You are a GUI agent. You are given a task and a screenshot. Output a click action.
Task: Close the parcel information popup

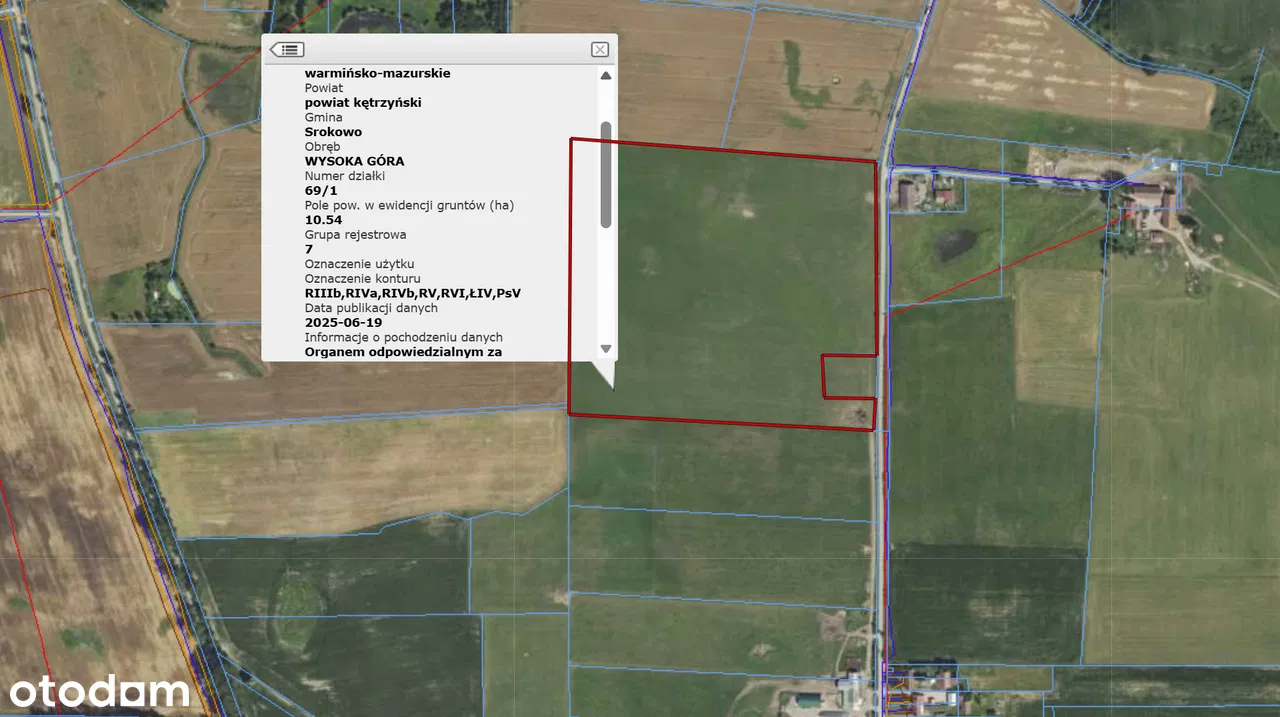(x=599, y=49)
